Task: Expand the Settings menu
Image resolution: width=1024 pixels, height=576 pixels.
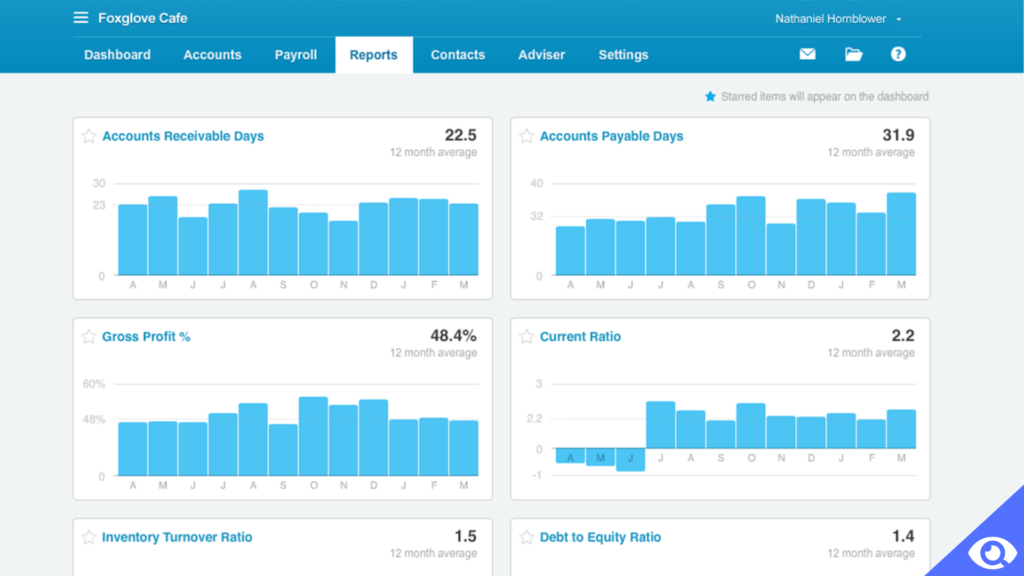Action: [x=623, y=55]
